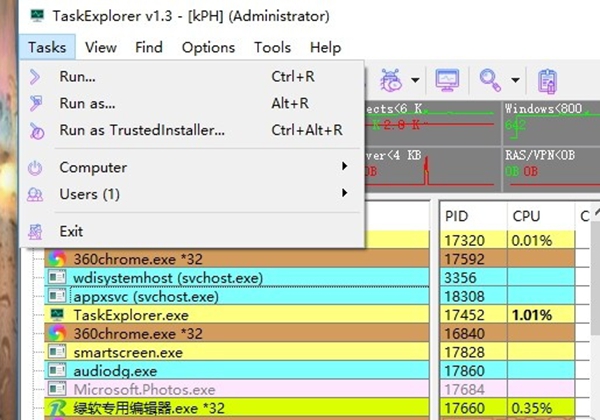The image size is (600, 420).
Task: Click CPU value 1.01%
Action: [541, 315]
